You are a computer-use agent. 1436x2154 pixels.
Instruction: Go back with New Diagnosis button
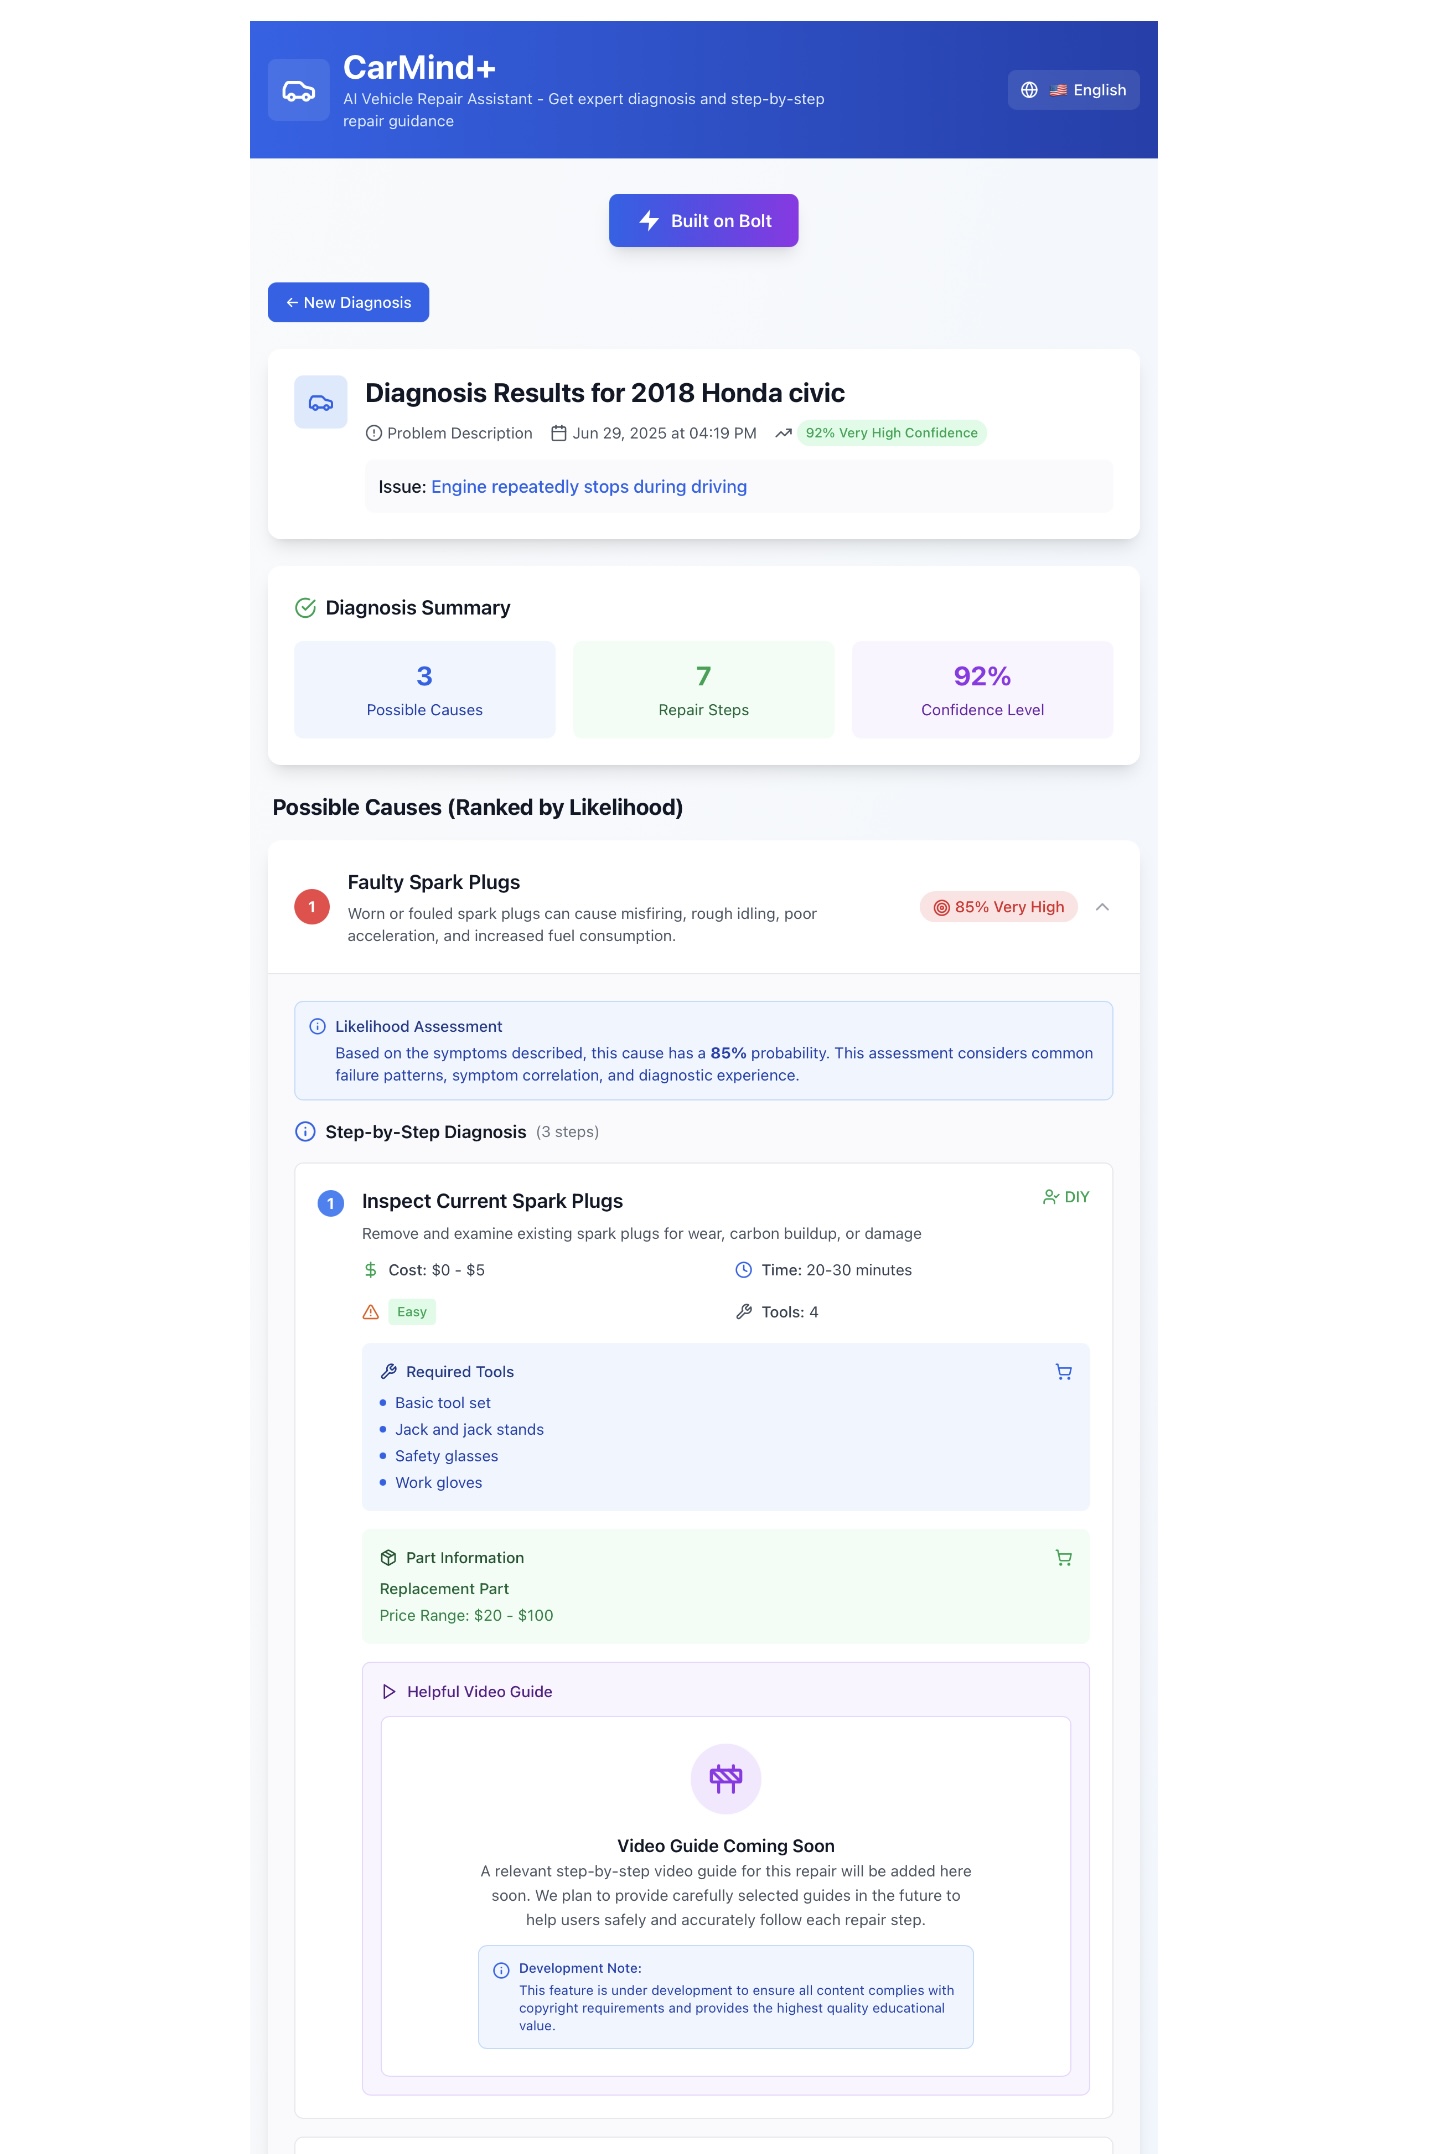pos(348,302)
